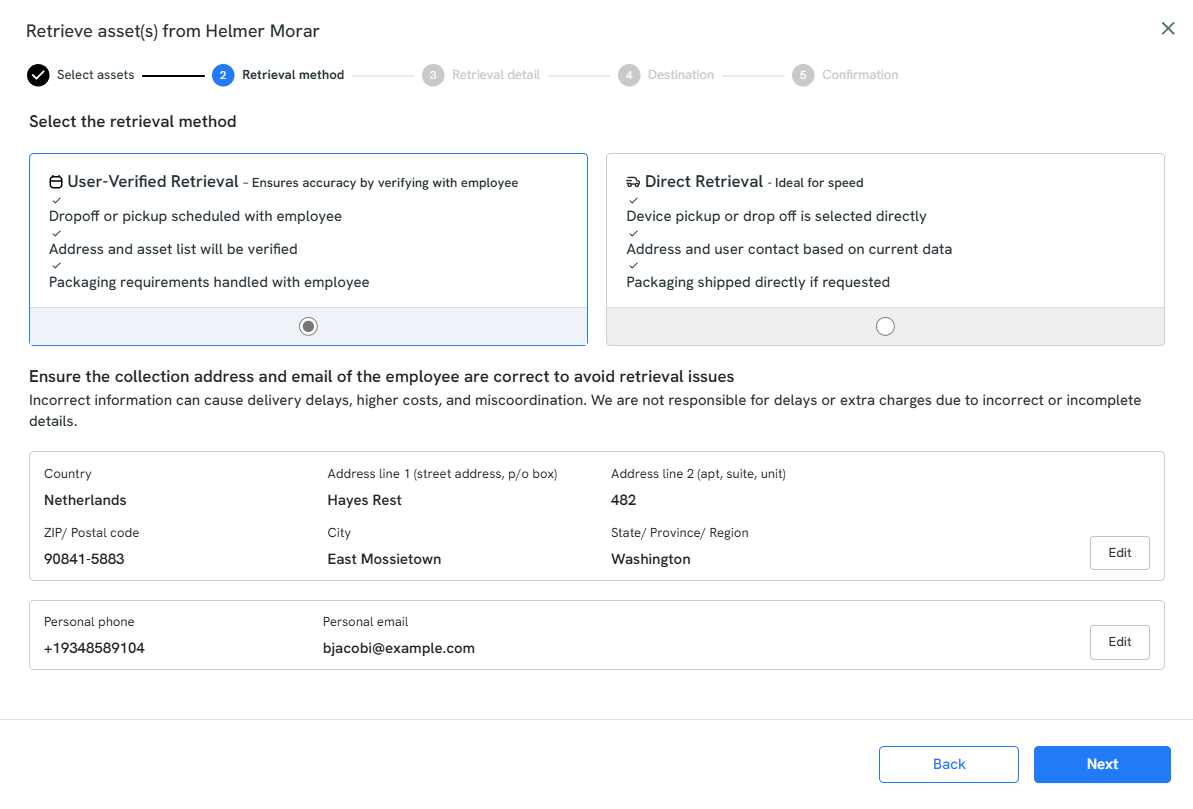
Task: Click the completed Select assets checkmark icon
Action: pyautogui.click(x=38, y=75)
